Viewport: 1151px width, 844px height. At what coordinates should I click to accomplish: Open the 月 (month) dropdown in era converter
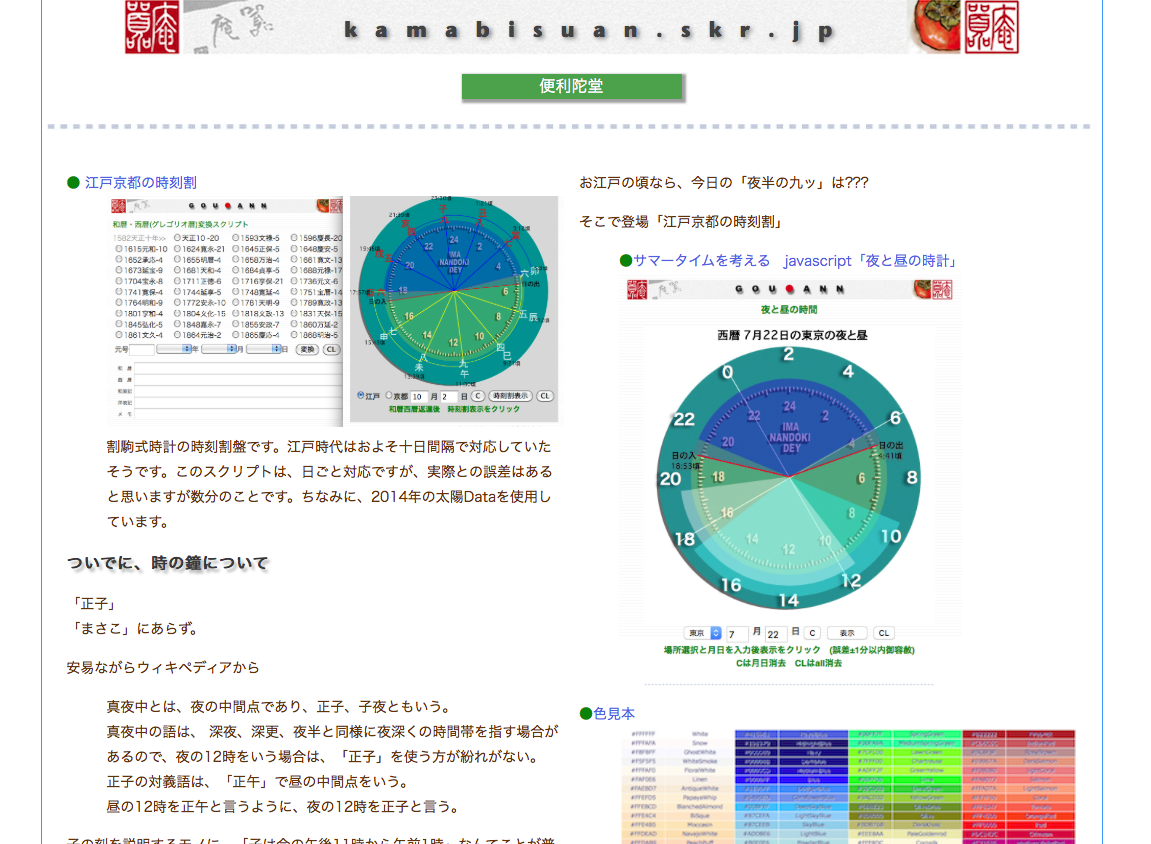point(219,349)
